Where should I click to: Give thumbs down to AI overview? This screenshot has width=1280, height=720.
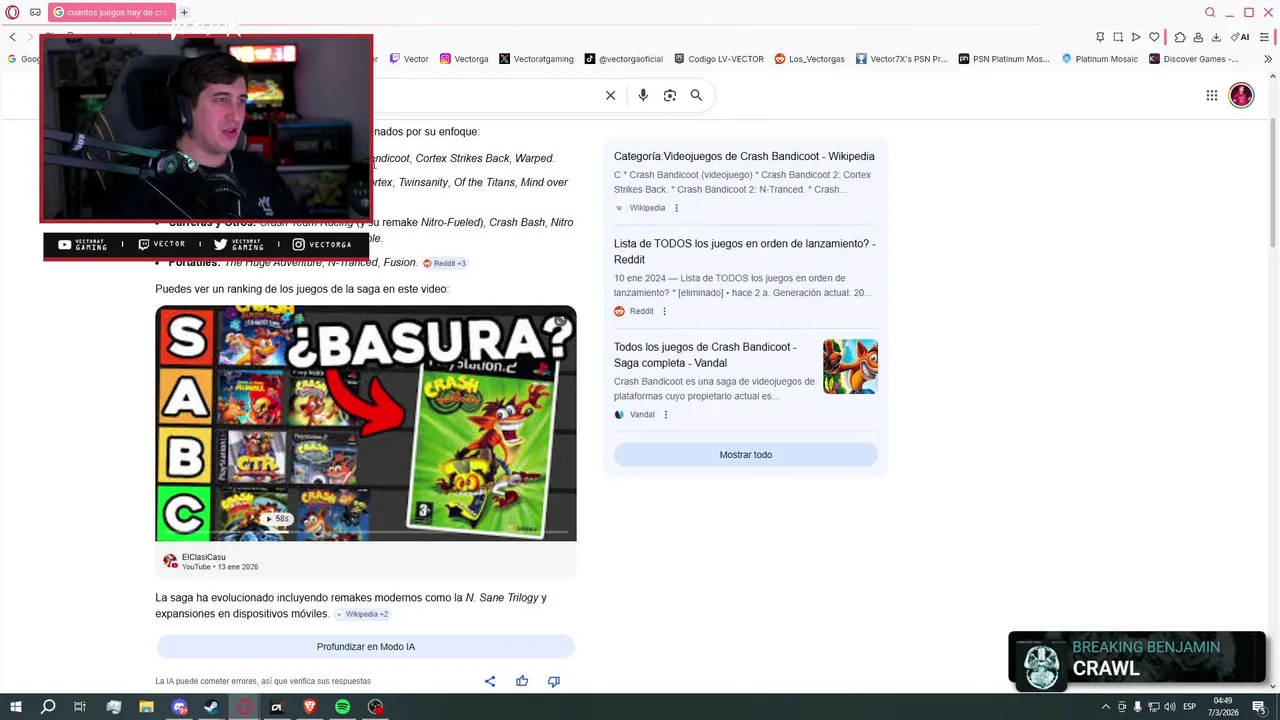[554, 681]
